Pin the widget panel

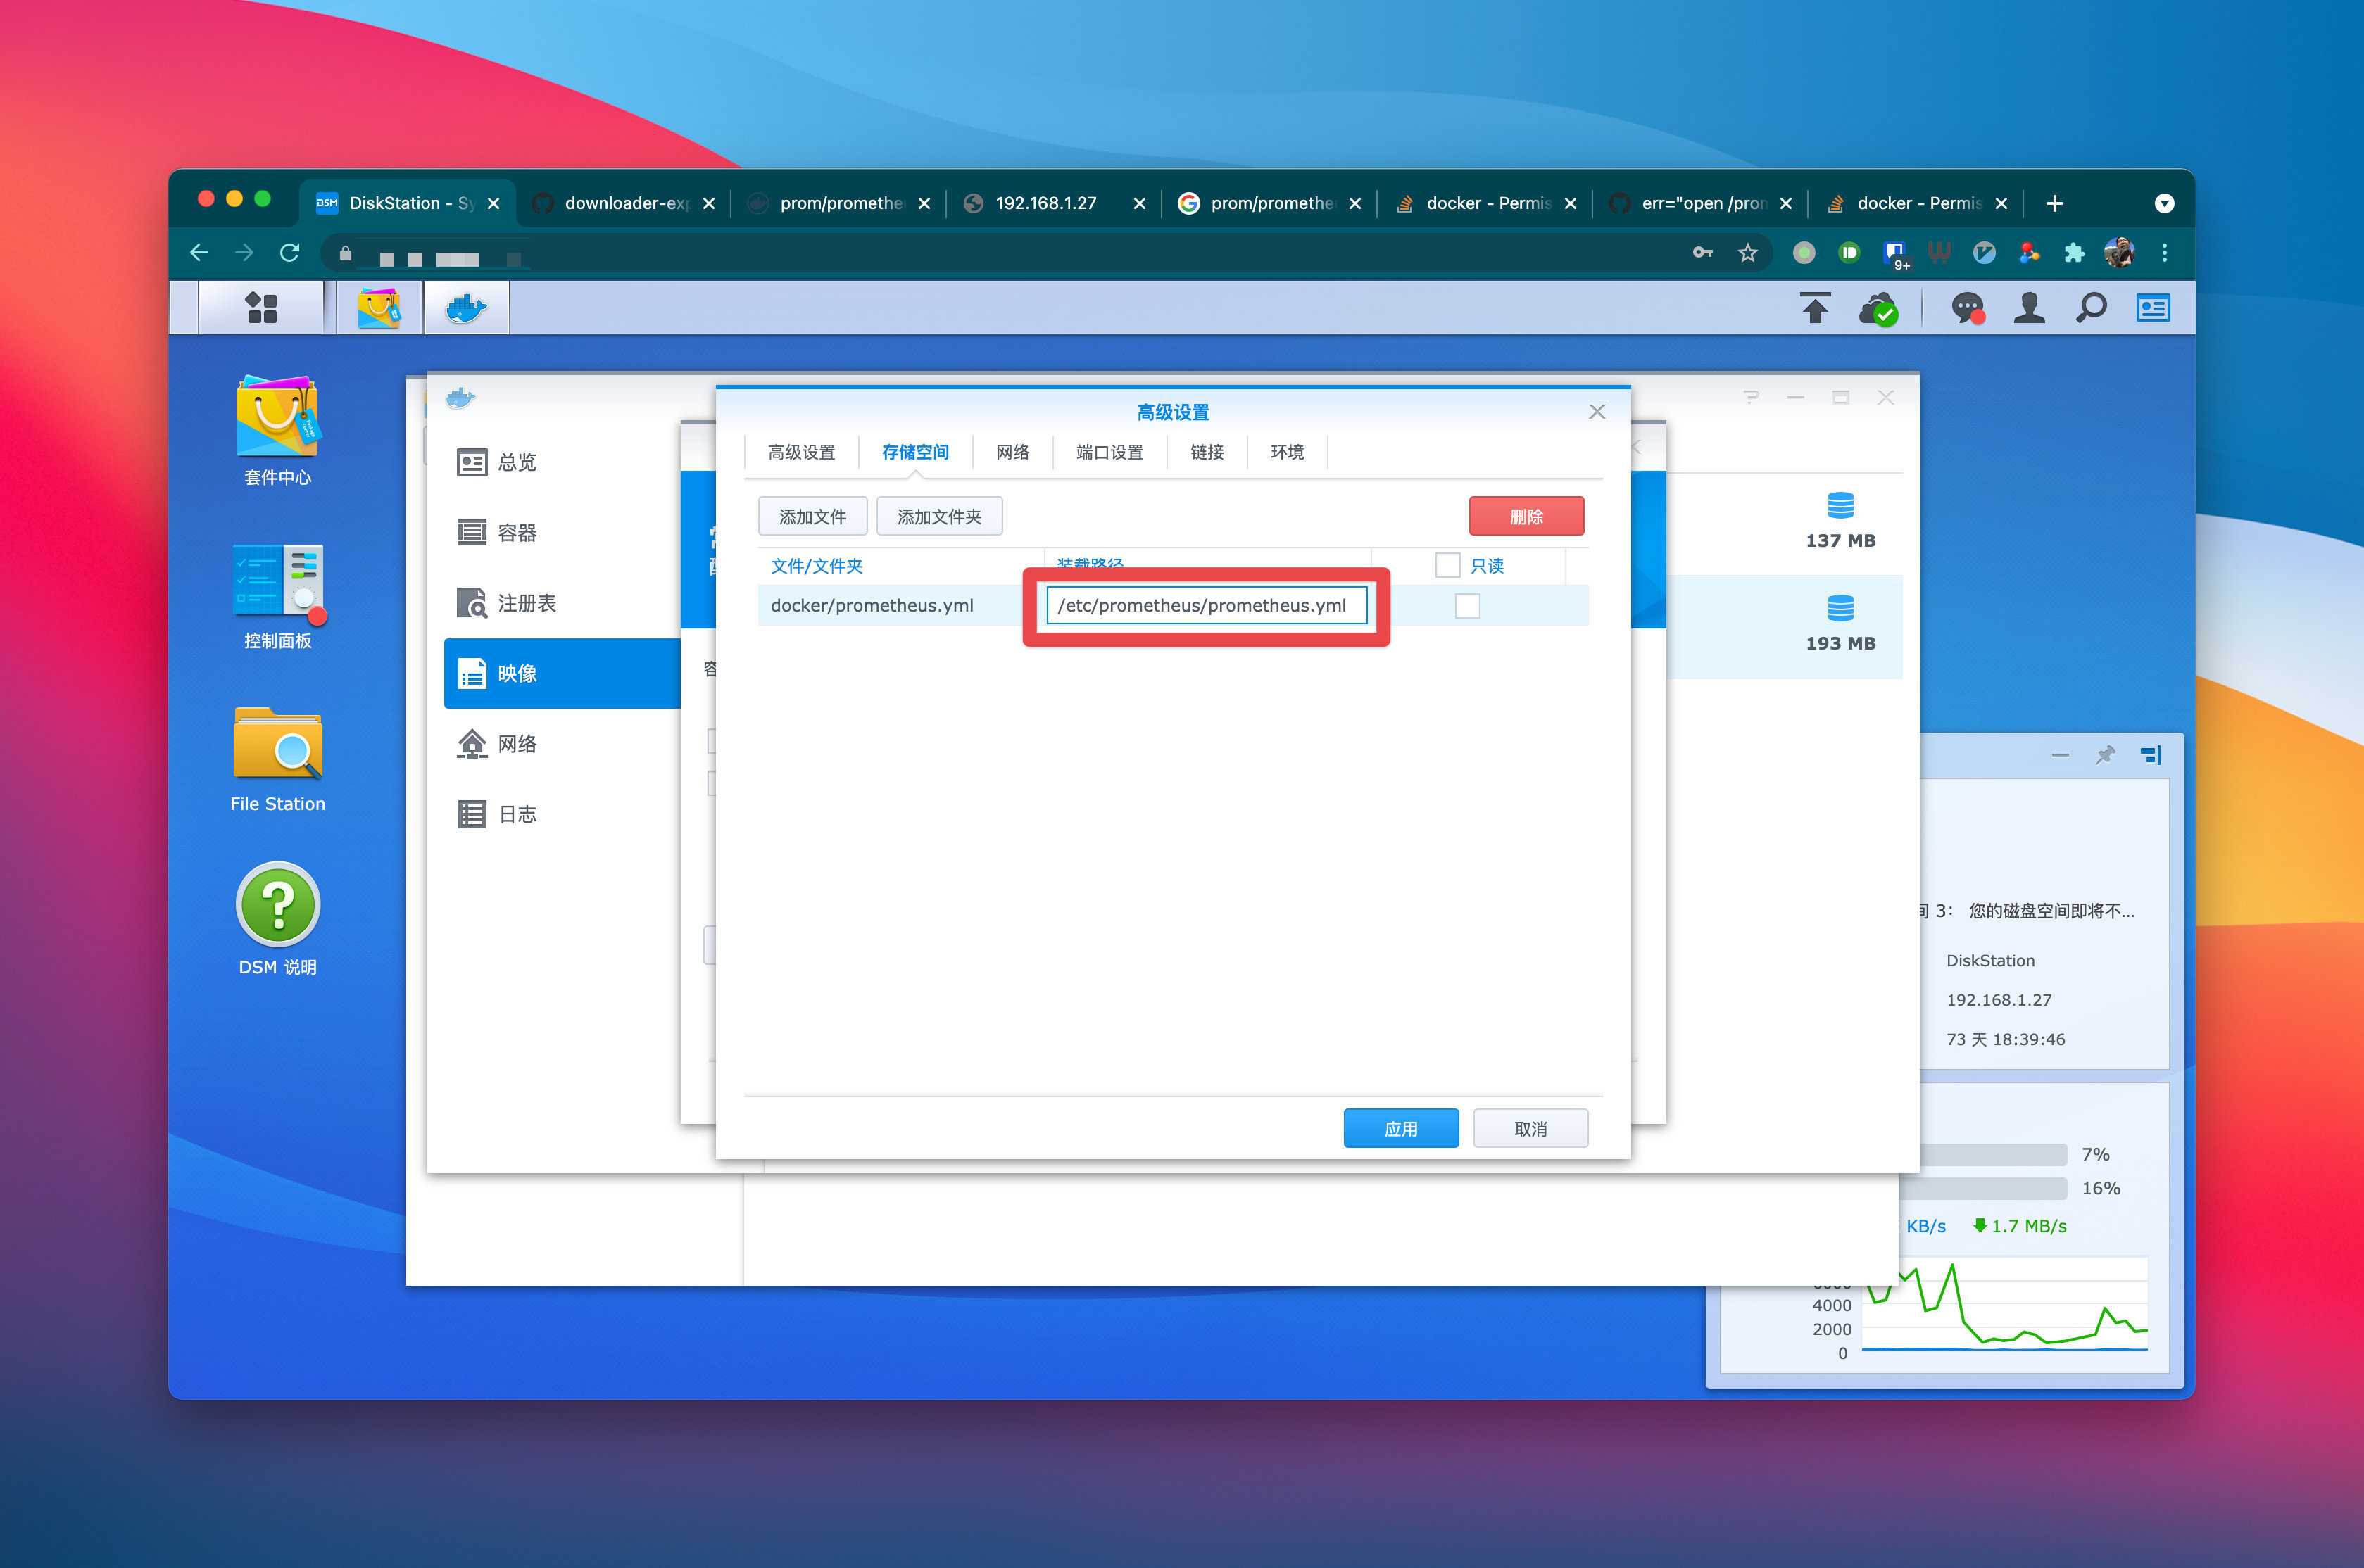pos(2105,755)
